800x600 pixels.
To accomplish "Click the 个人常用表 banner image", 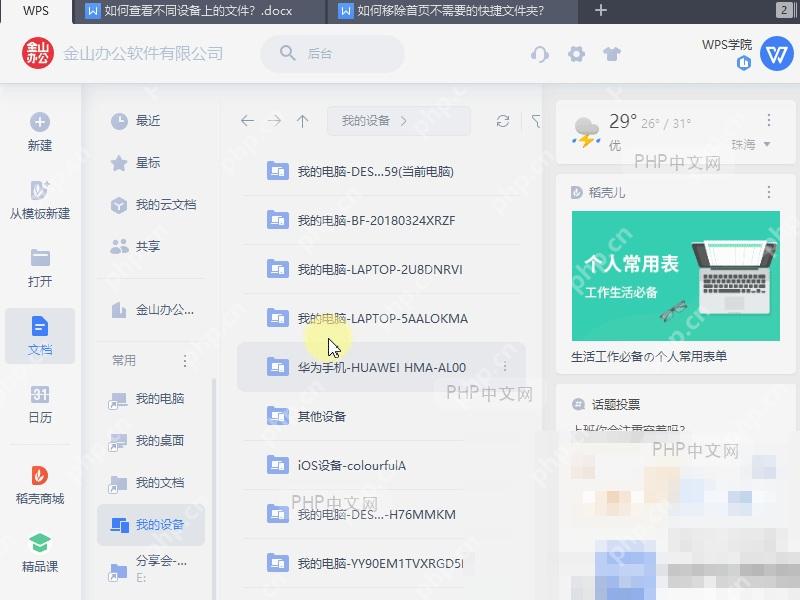I will [x=676, y=276].
